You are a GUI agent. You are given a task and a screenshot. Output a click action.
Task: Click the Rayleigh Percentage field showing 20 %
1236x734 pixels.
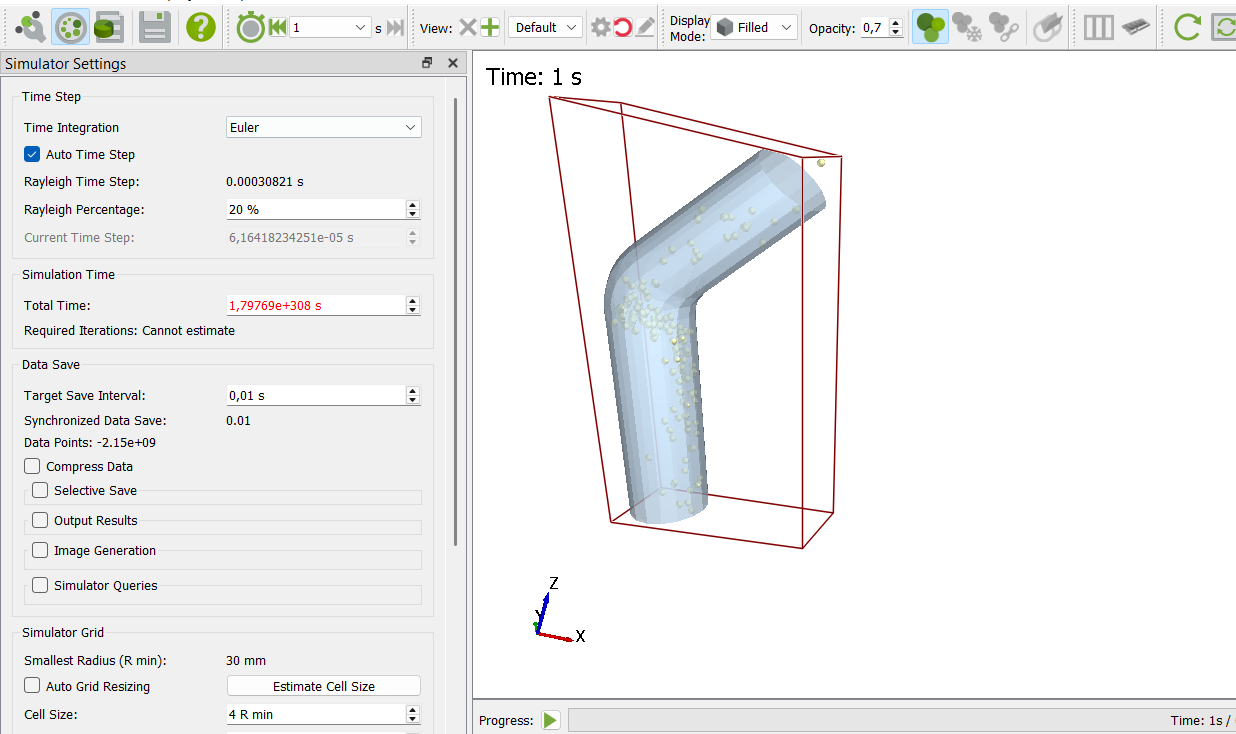tap(316, 209)
